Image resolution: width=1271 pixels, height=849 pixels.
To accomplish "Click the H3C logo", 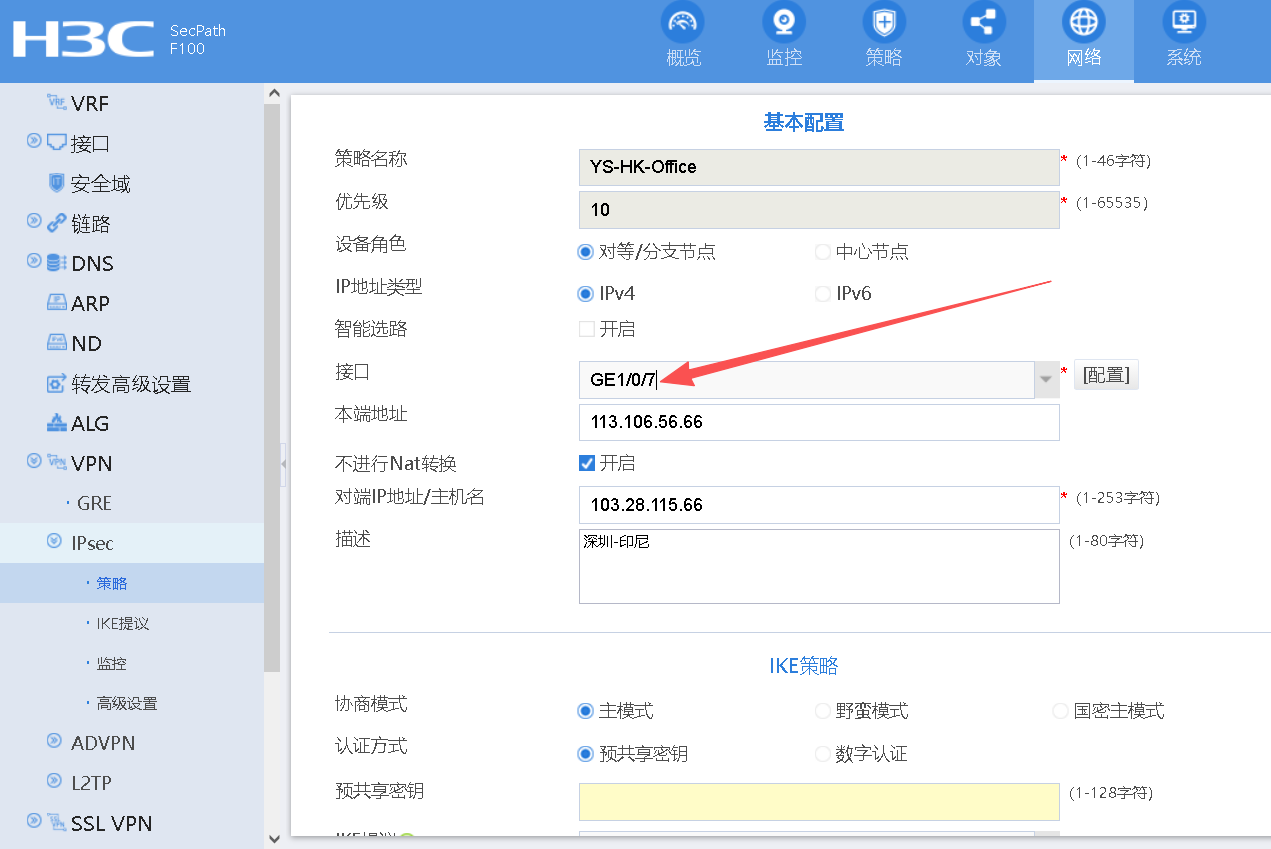I will (x=83, y=39).
